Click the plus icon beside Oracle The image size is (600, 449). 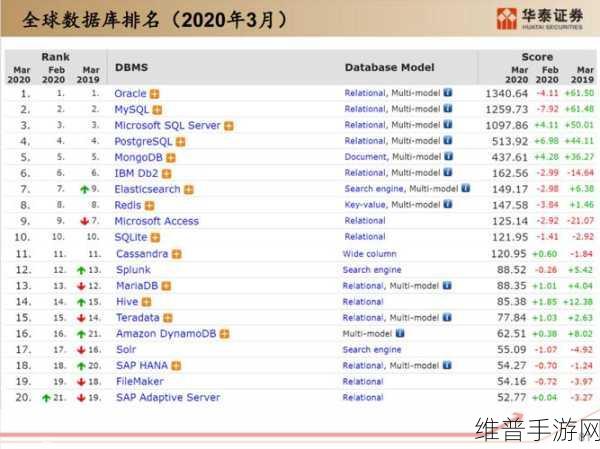154,94
